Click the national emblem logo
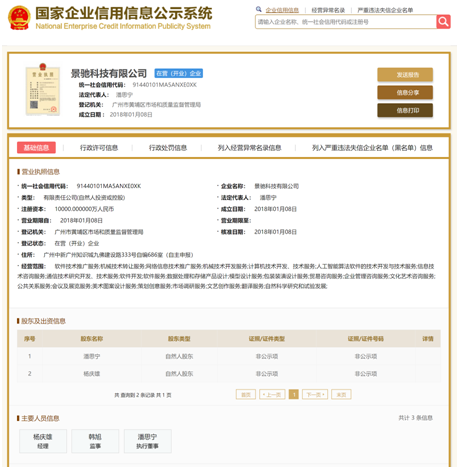The height and width of the screenshot is (469, 459). coord(19,18)
